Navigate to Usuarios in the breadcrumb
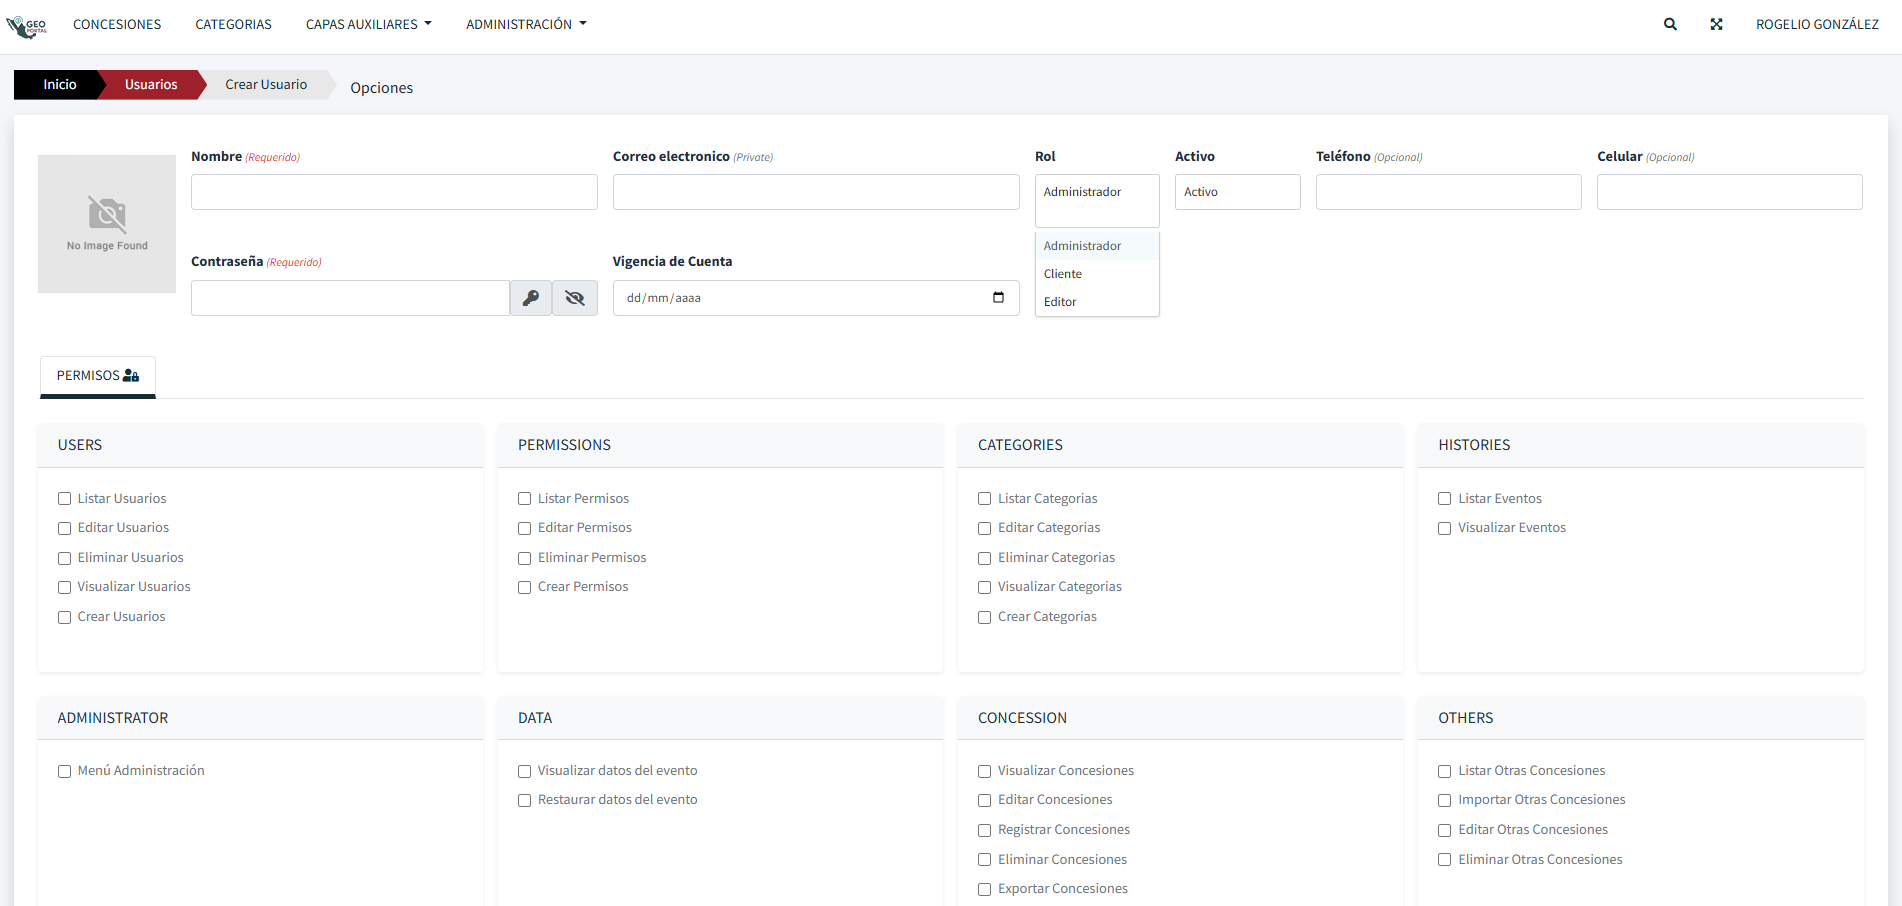This screenshot has height=906, width=1902. [151, 85]
